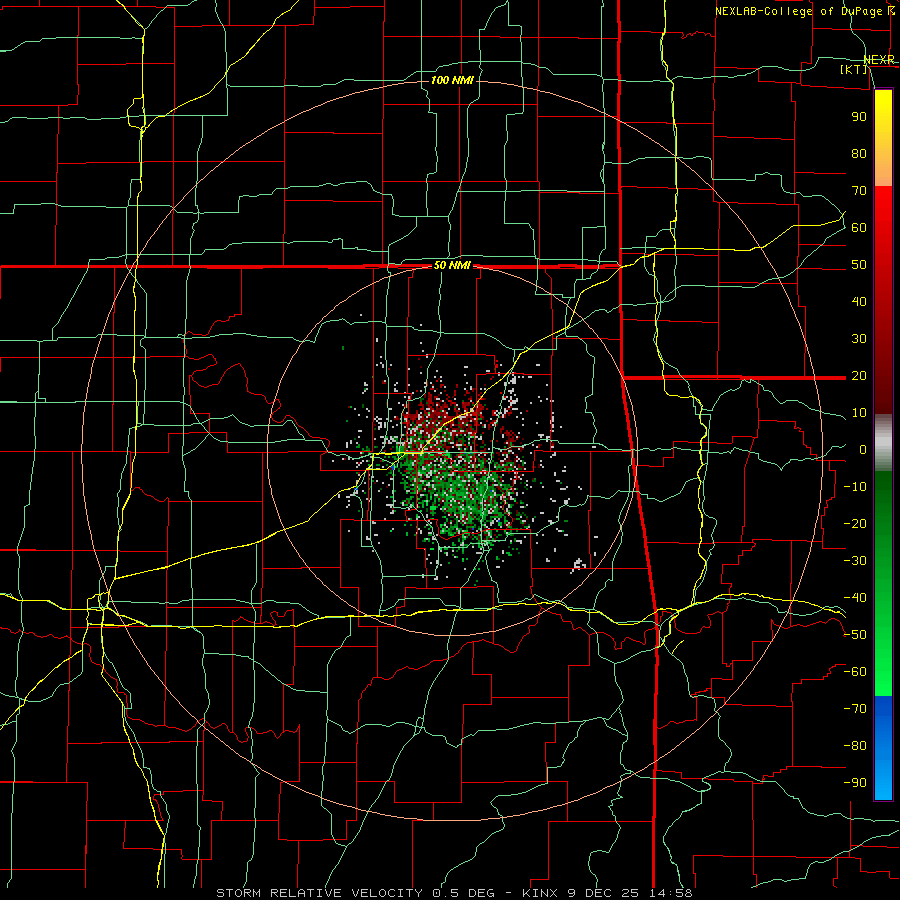Screen dimensions: 900x900
Task: Click the positive 90 knots scale label
Action: click(859, 117)
